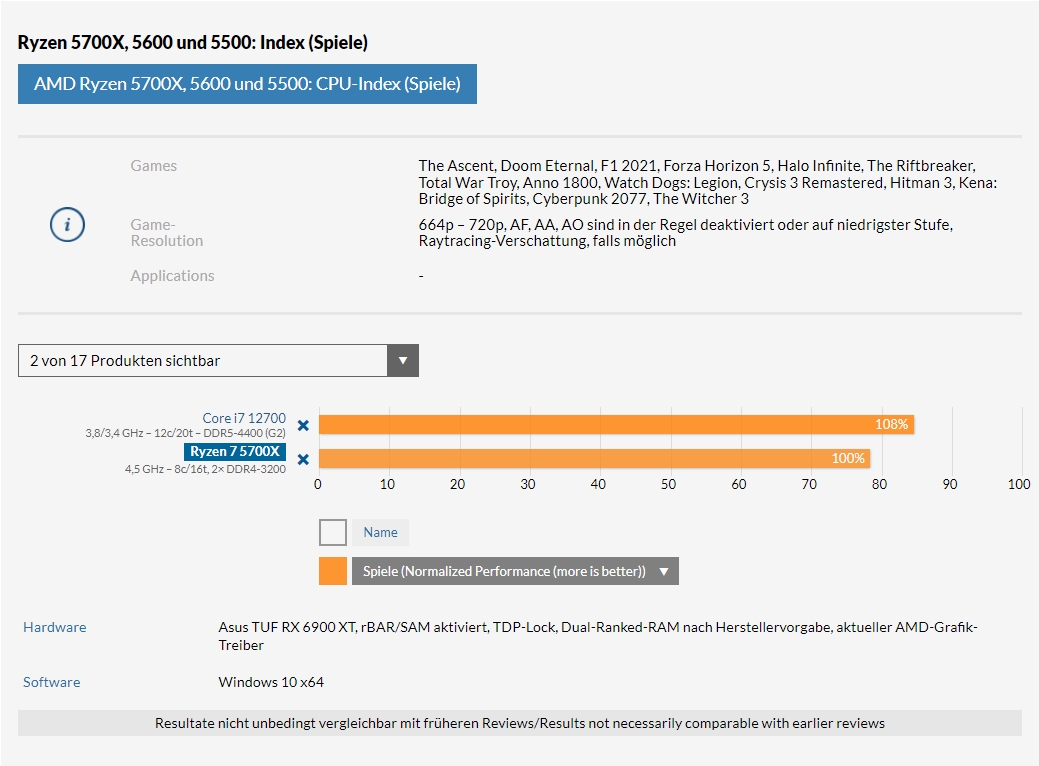Viewport: 1039px width, 766px height.
Task: Click the games list starting 'The Ascent, Doom Eternal'
Action: tap(708, 182)
